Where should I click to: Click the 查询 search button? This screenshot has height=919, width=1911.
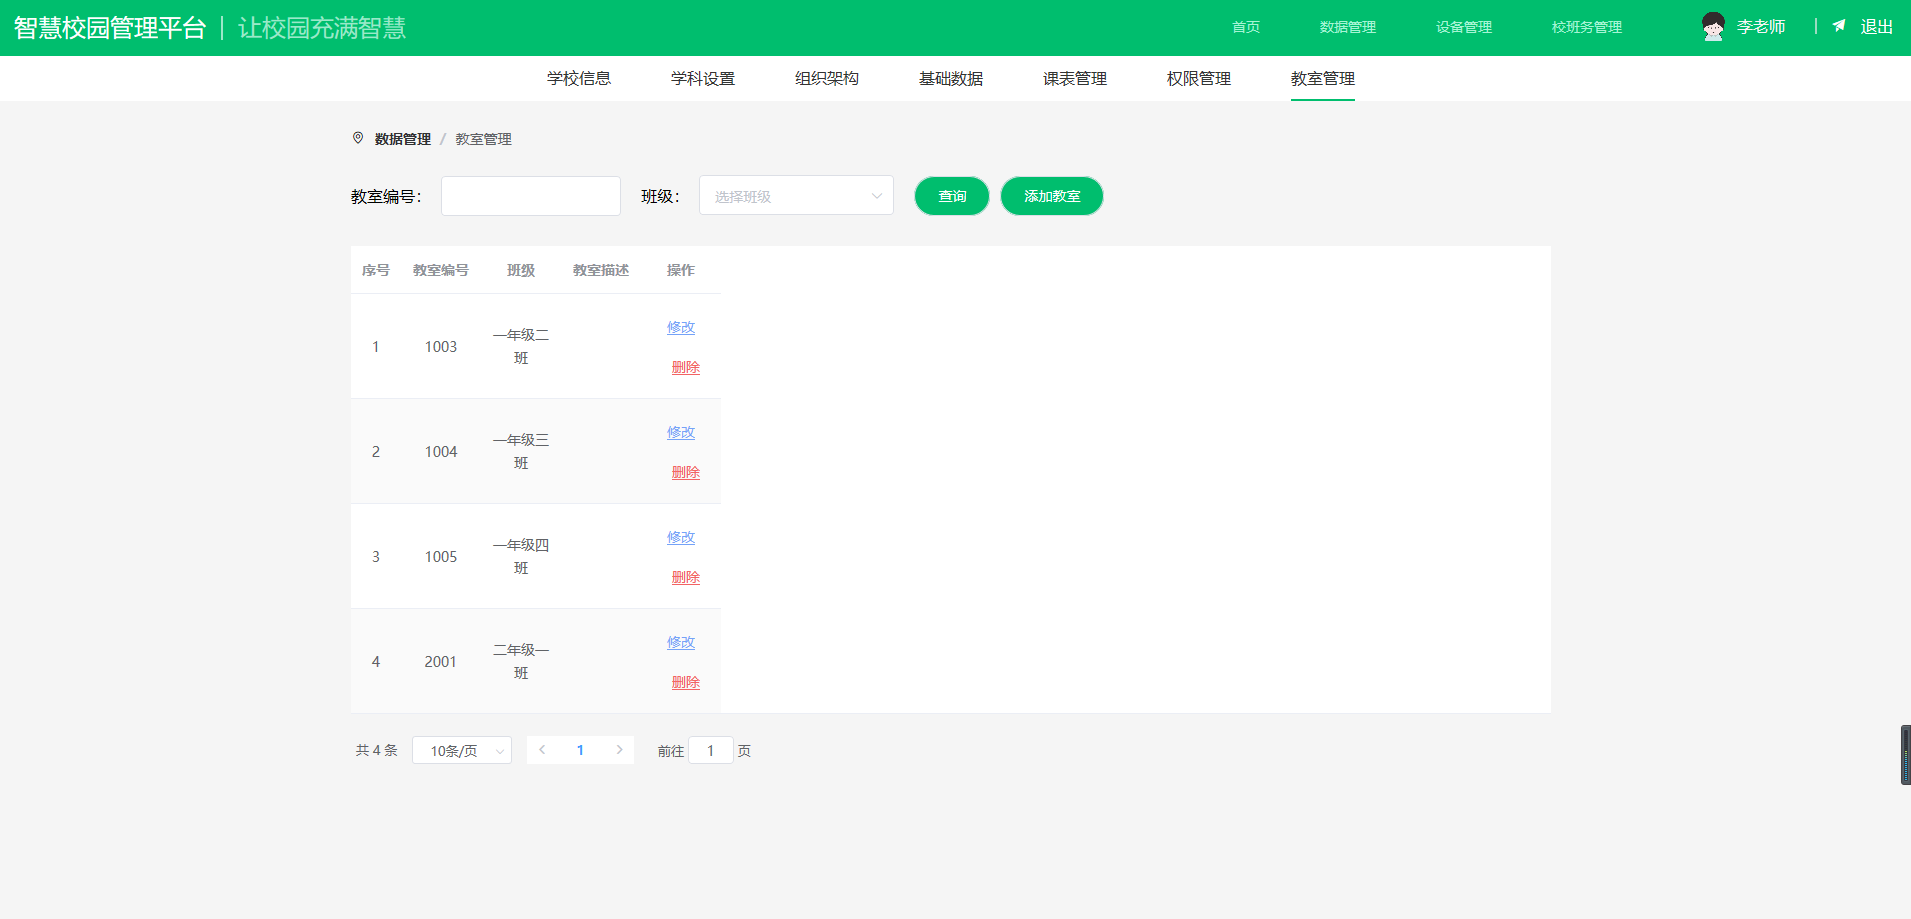[x=951, y=196]
